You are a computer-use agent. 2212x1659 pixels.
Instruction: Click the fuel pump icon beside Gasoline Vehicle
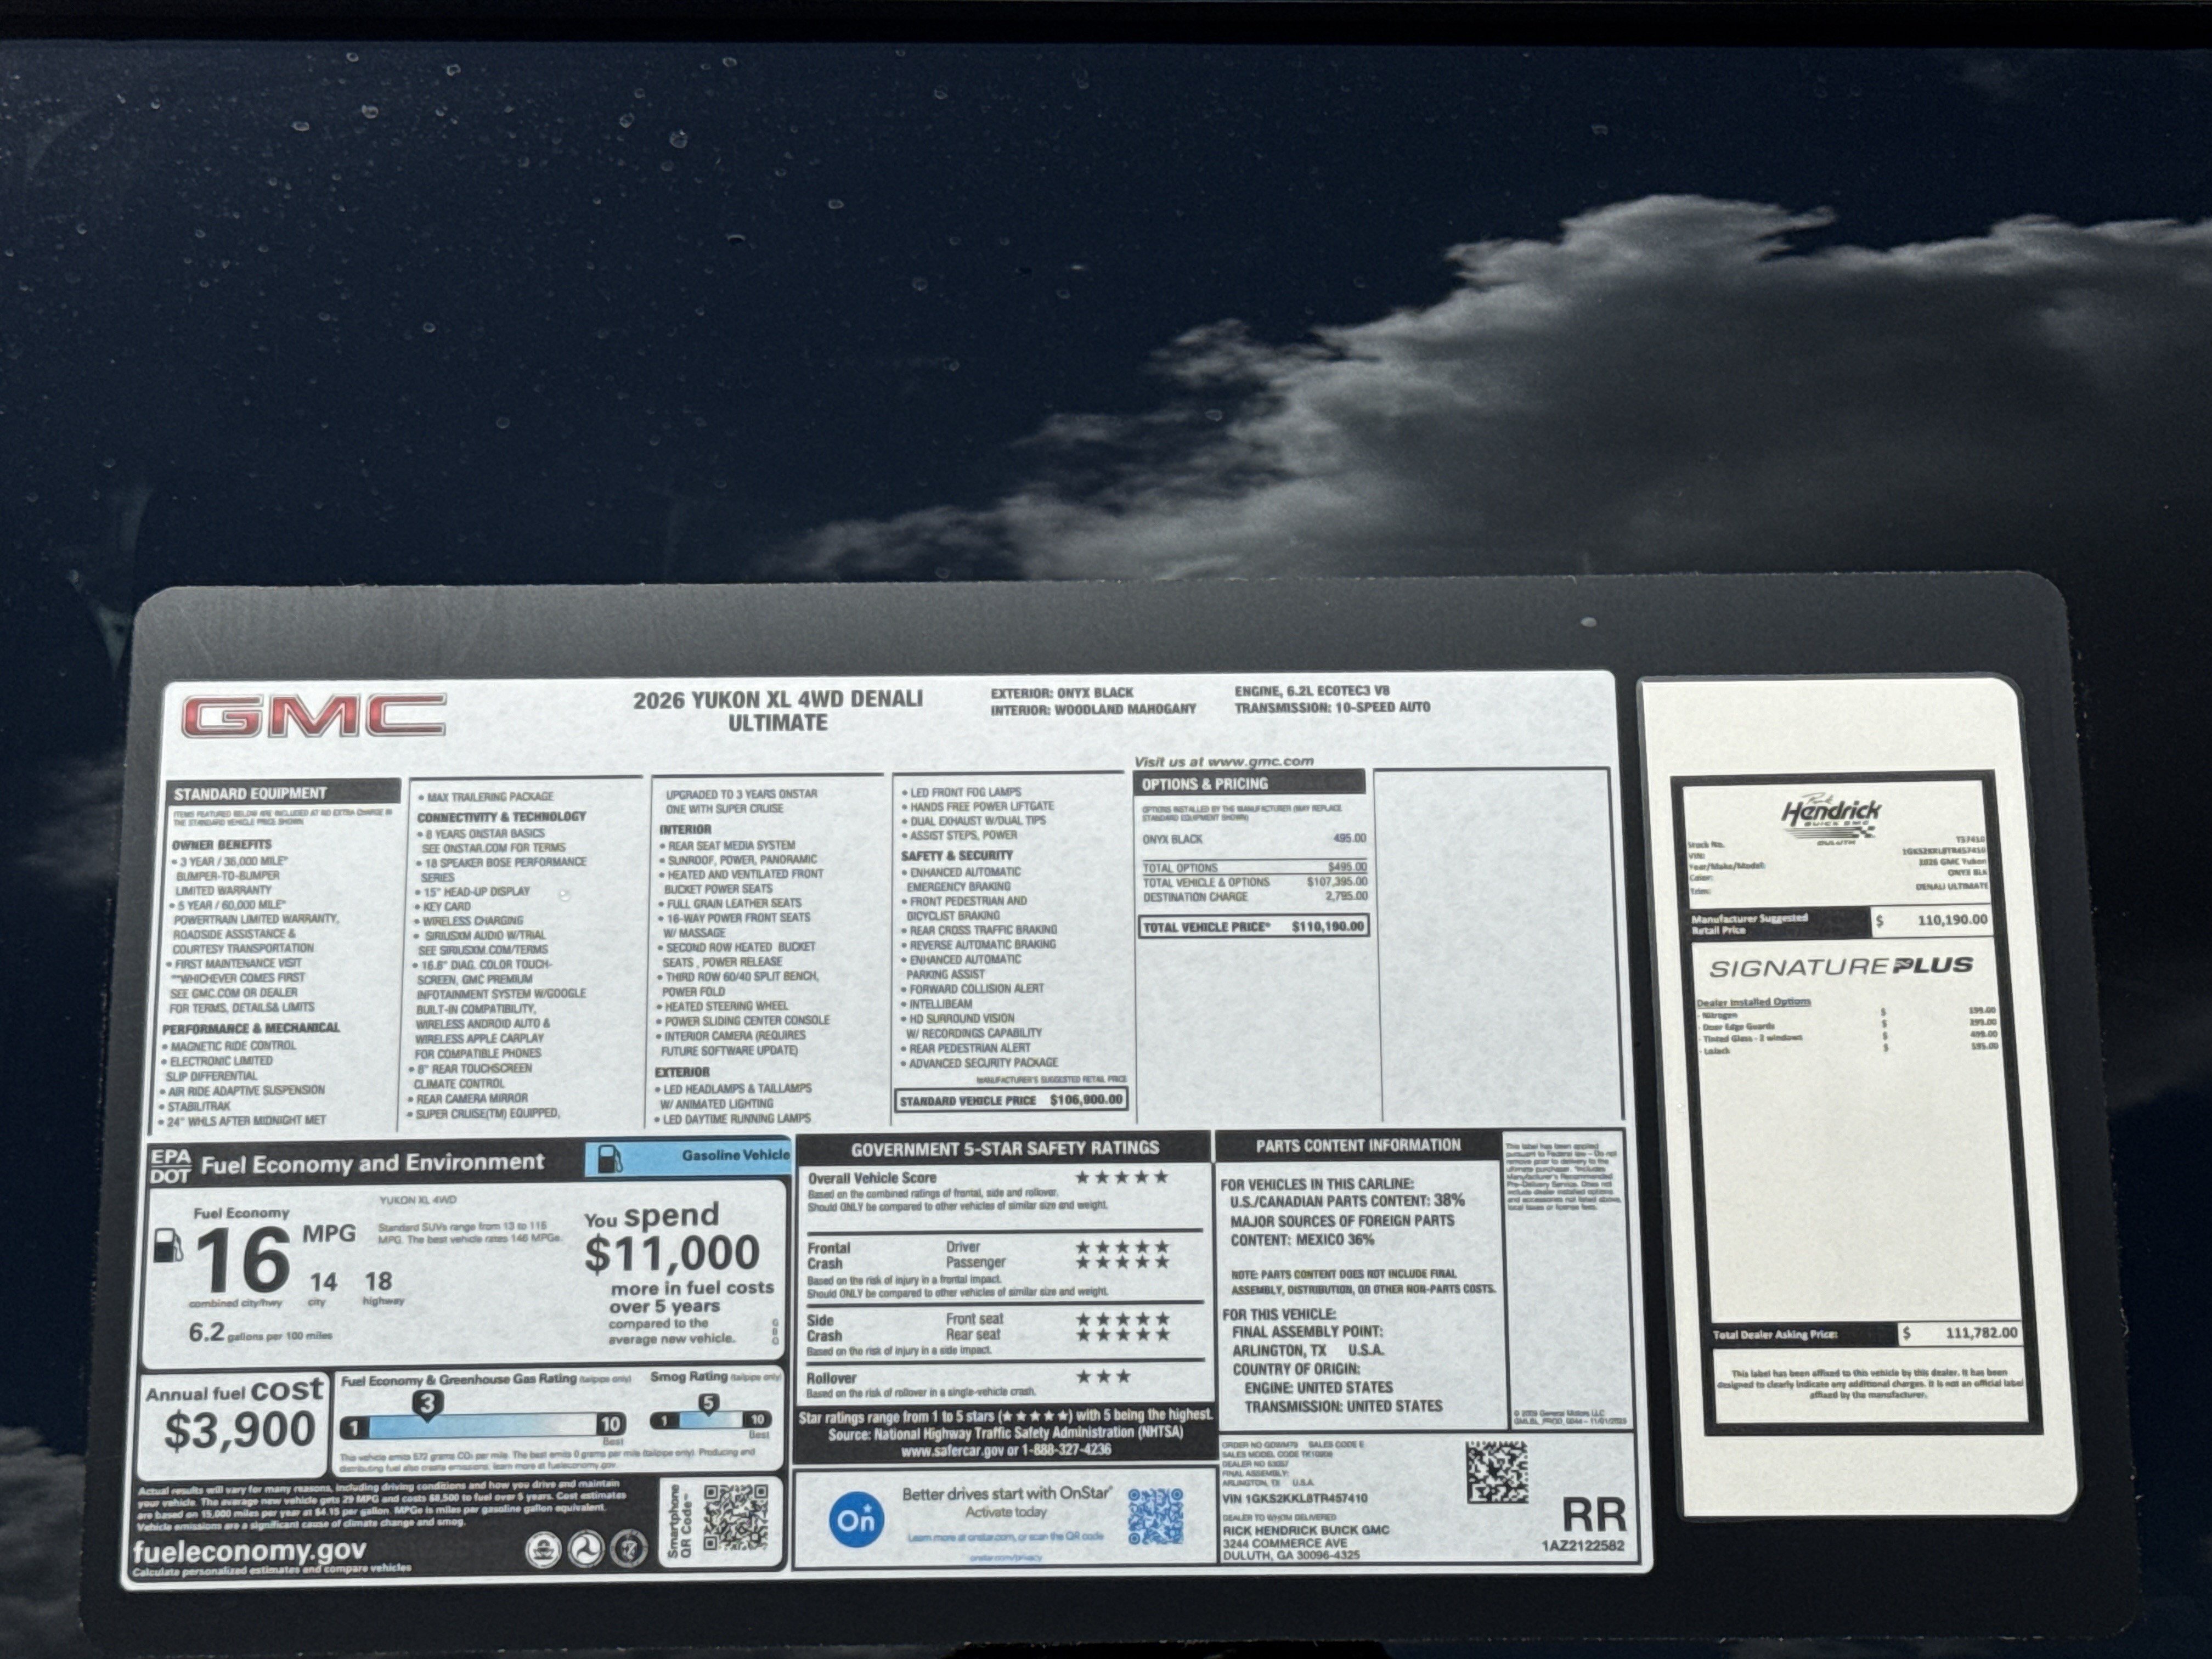[609, 1159]
